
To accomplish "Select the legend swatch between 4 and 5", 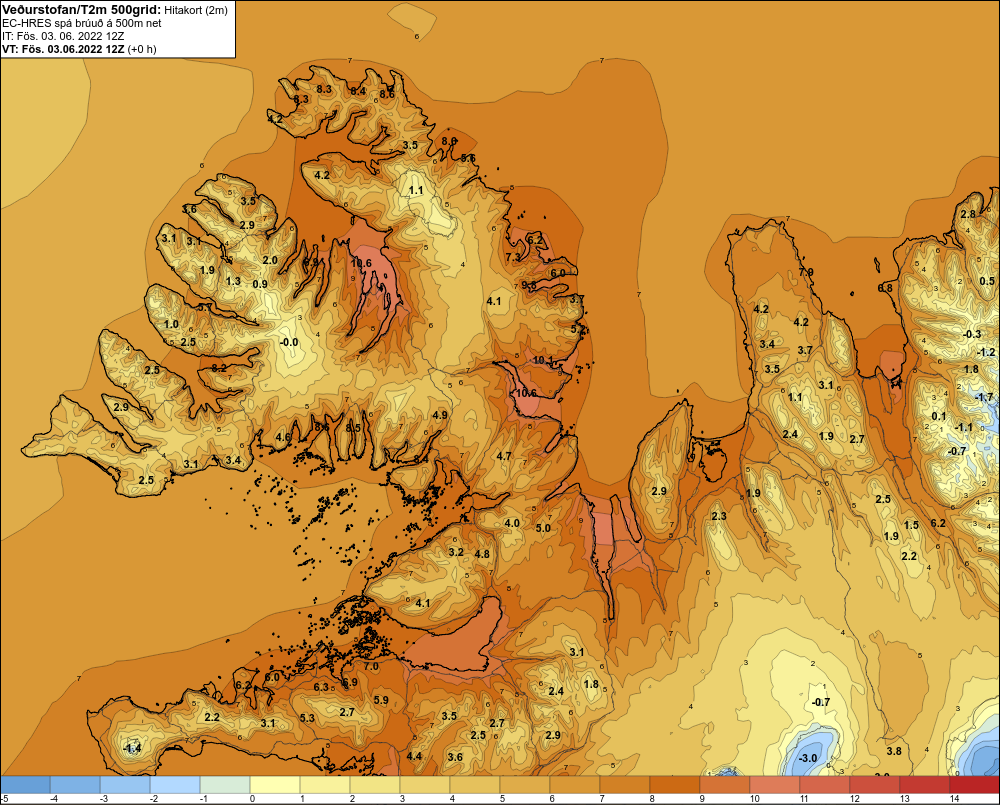I will (x=474, y=785).
